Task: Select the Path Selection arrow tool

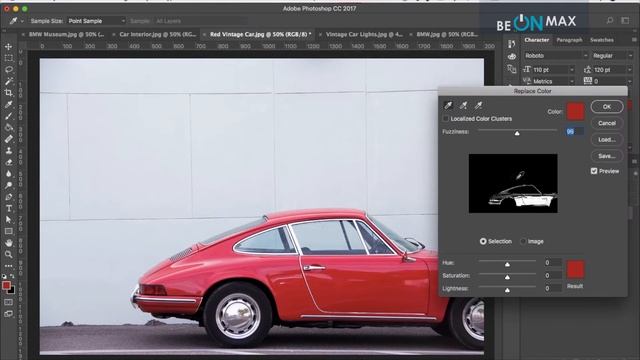Action: coord(9,220)
